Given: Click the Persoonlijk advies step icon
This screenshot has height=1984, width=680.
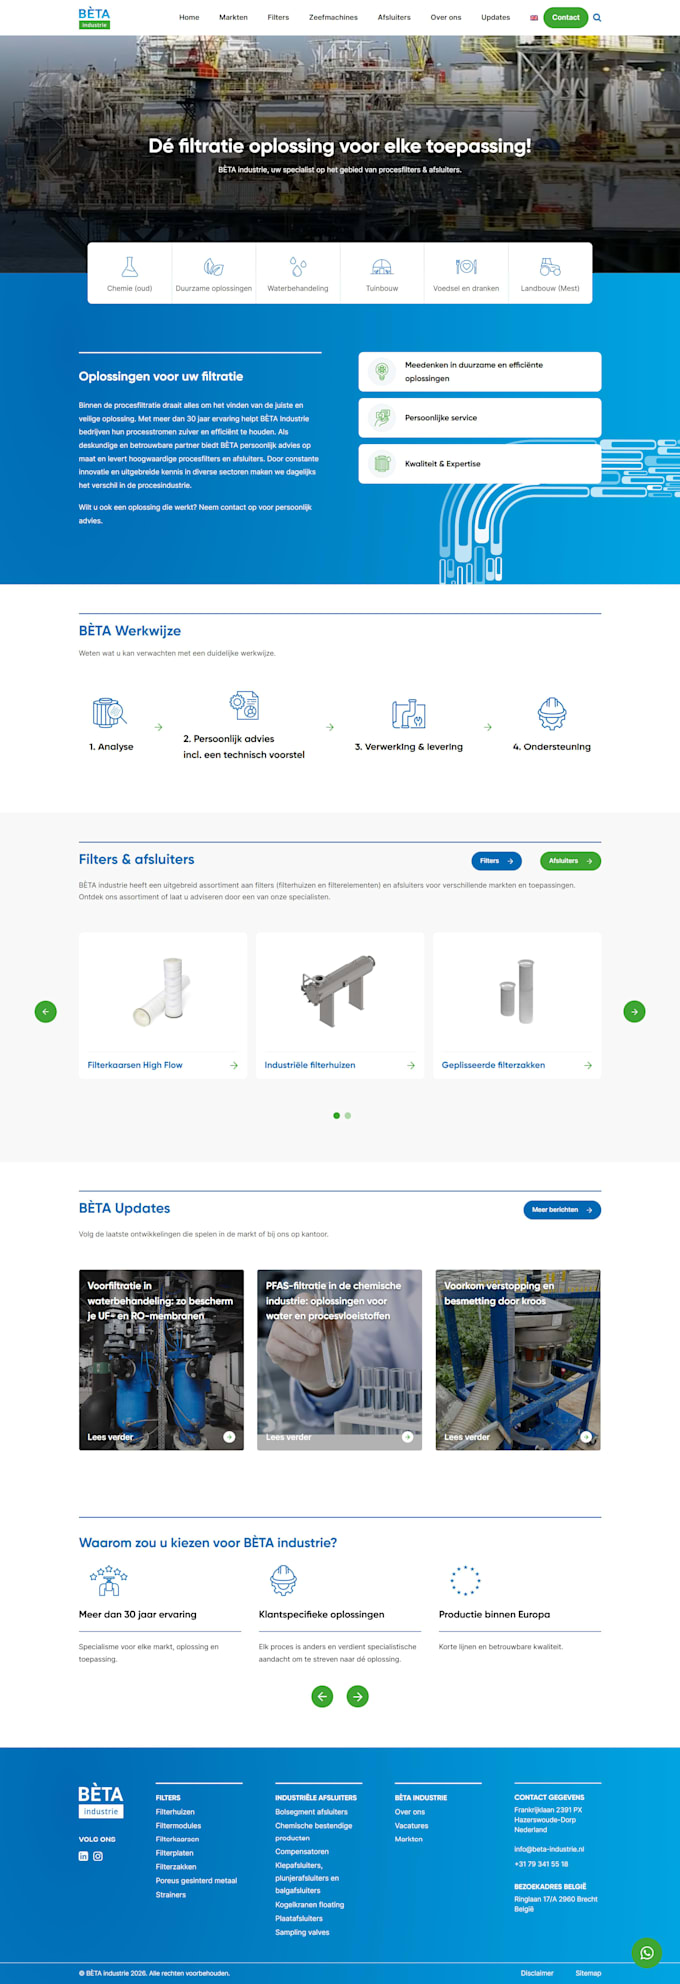Looking at the screenshot, I should pos(244,705).
